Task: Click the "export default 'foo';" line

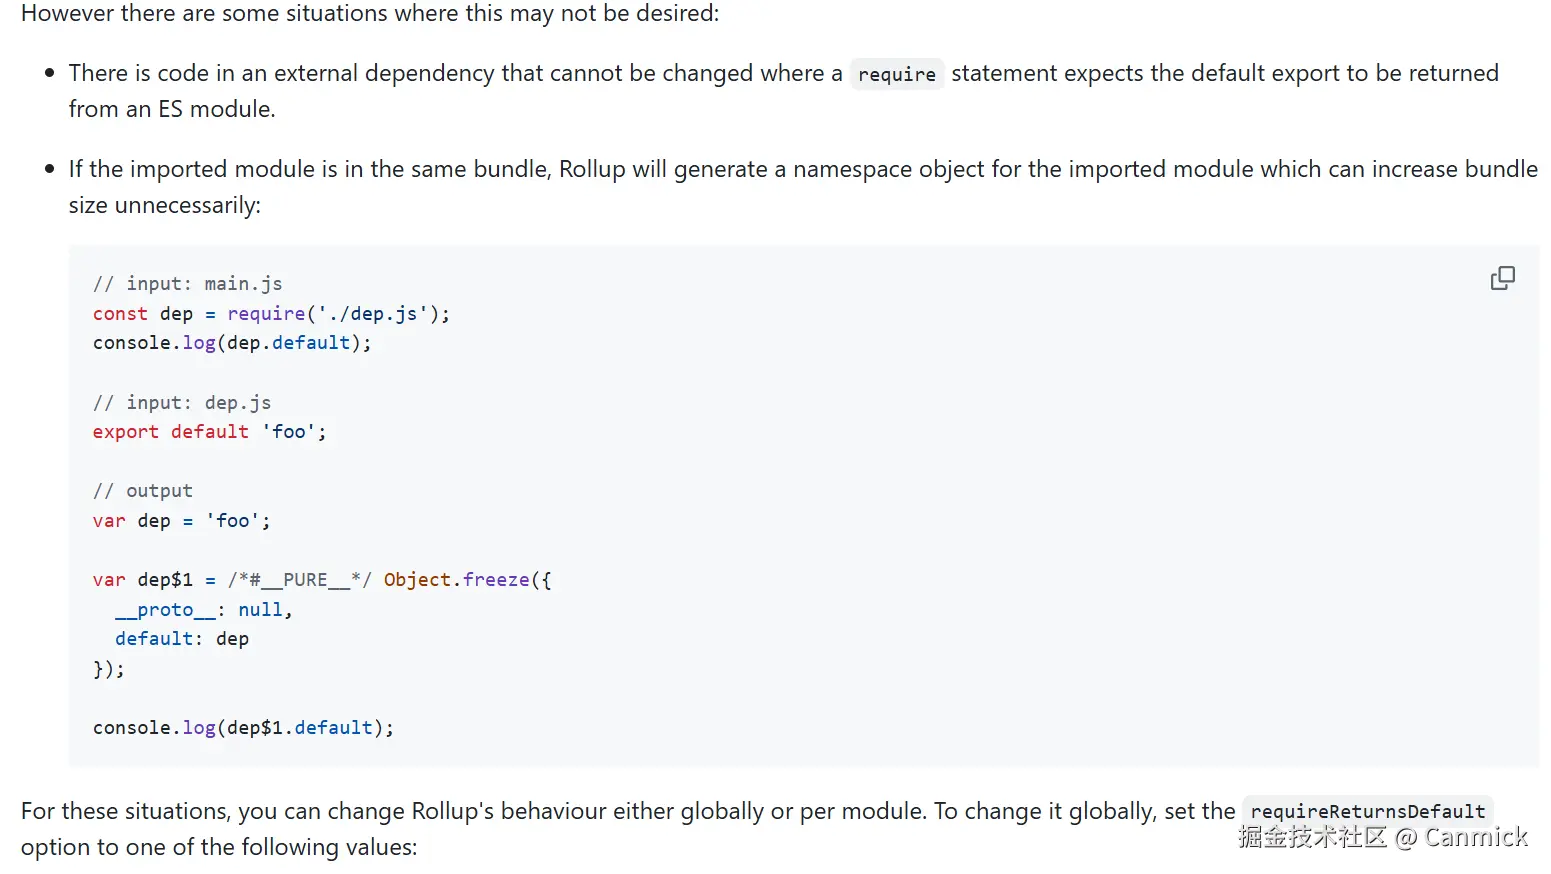Action: 210,432
